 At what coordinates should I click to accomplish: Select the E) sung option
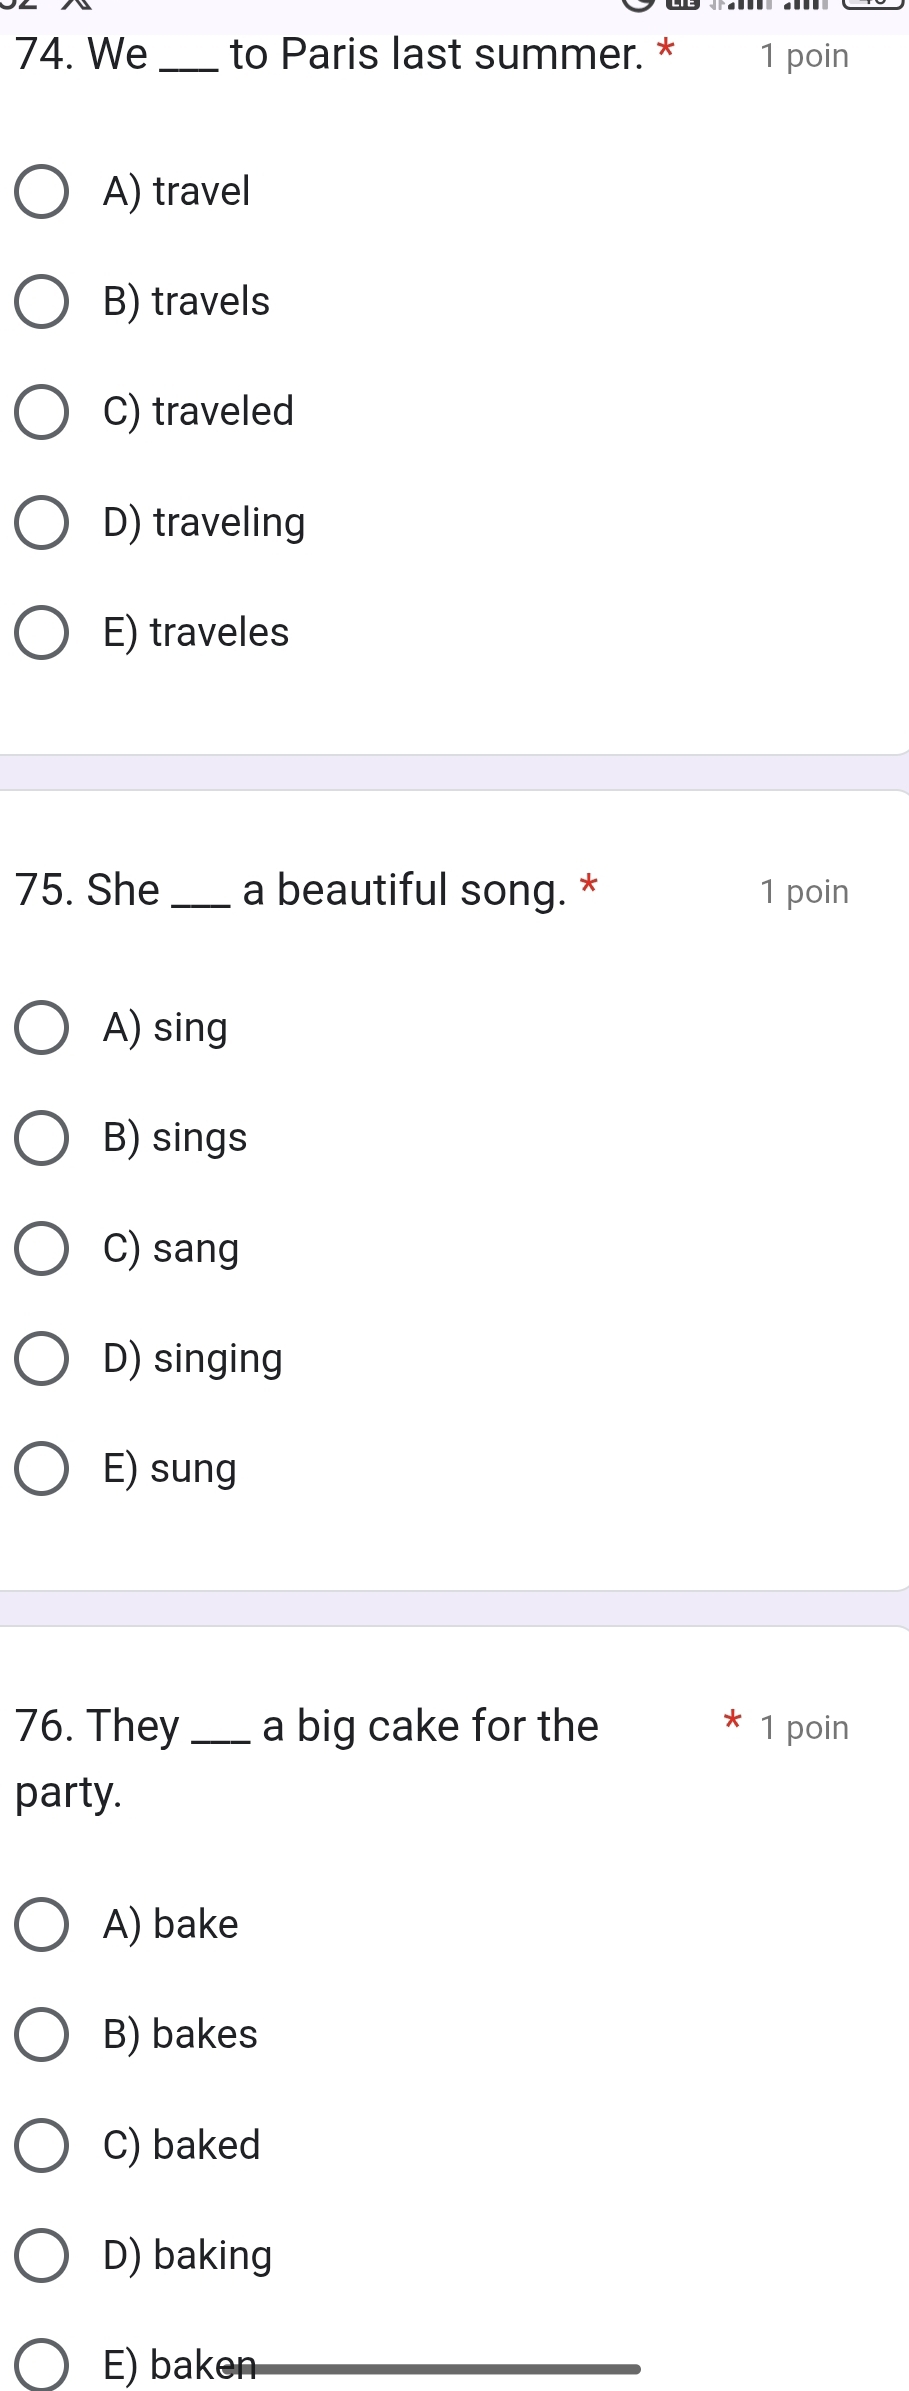point(42,1469)
